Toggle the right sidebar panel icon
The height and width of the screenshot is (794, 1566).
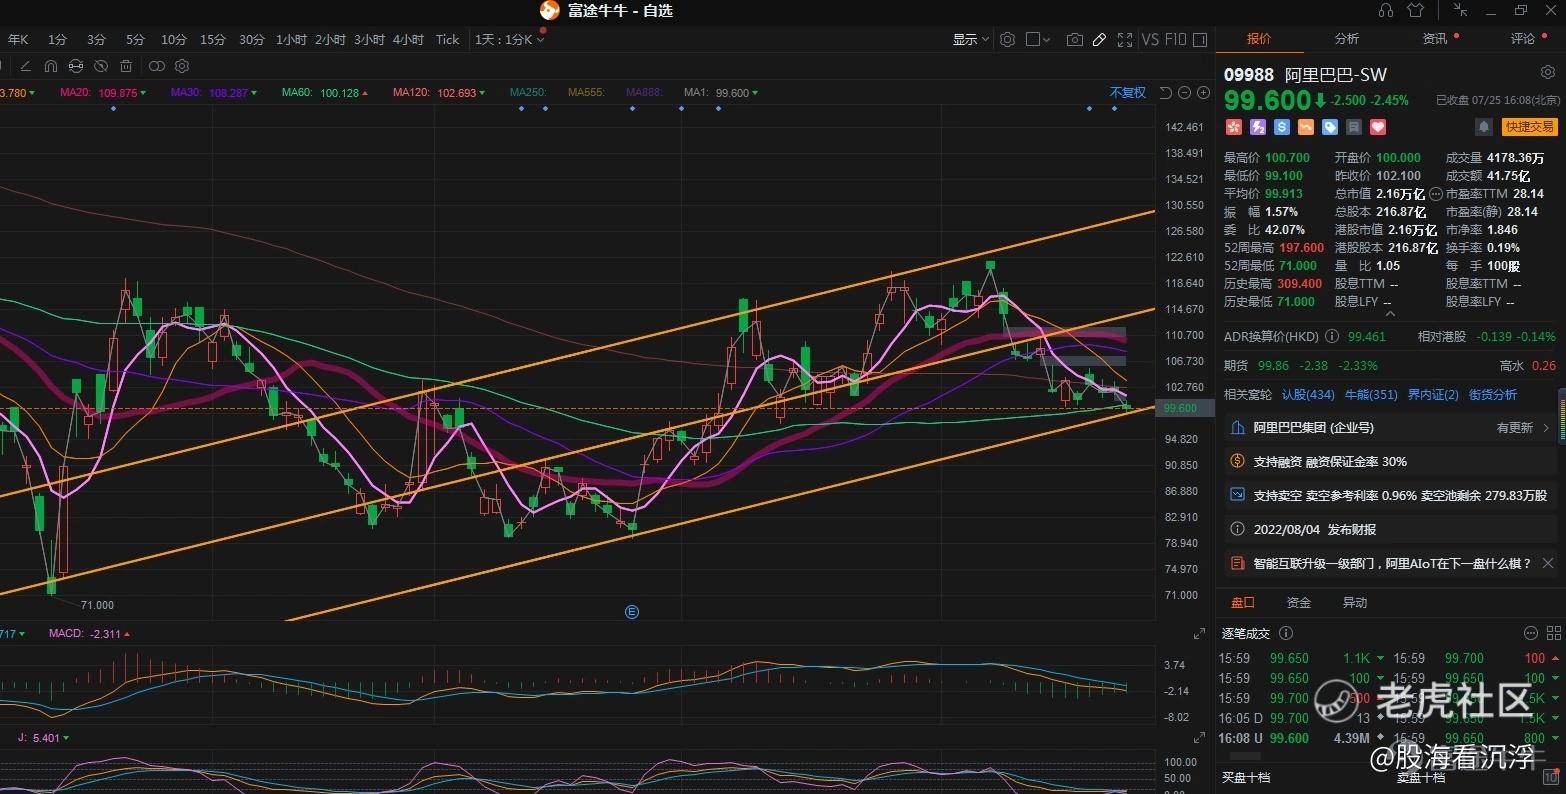1199,39
